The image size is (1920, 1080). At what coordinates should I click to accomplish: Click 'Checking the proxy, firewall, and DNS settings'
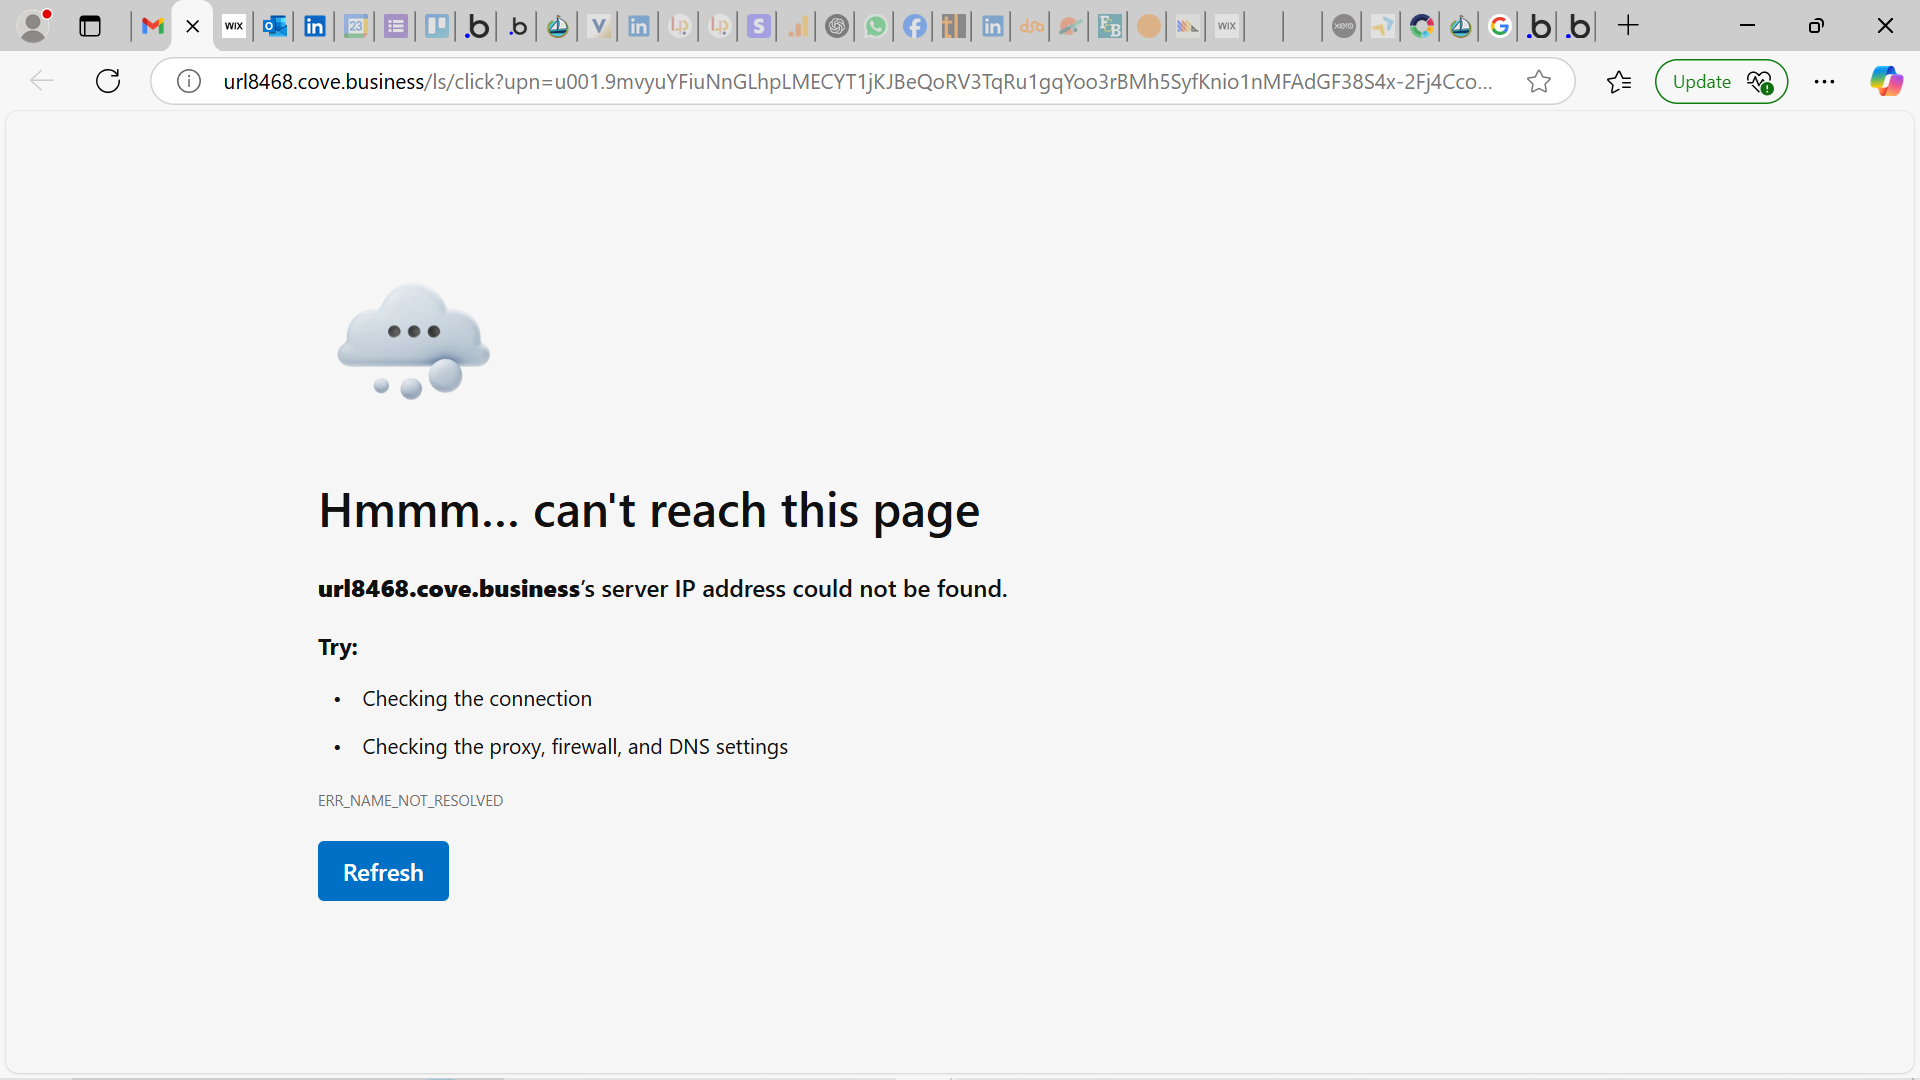click(x=575, y=747)
